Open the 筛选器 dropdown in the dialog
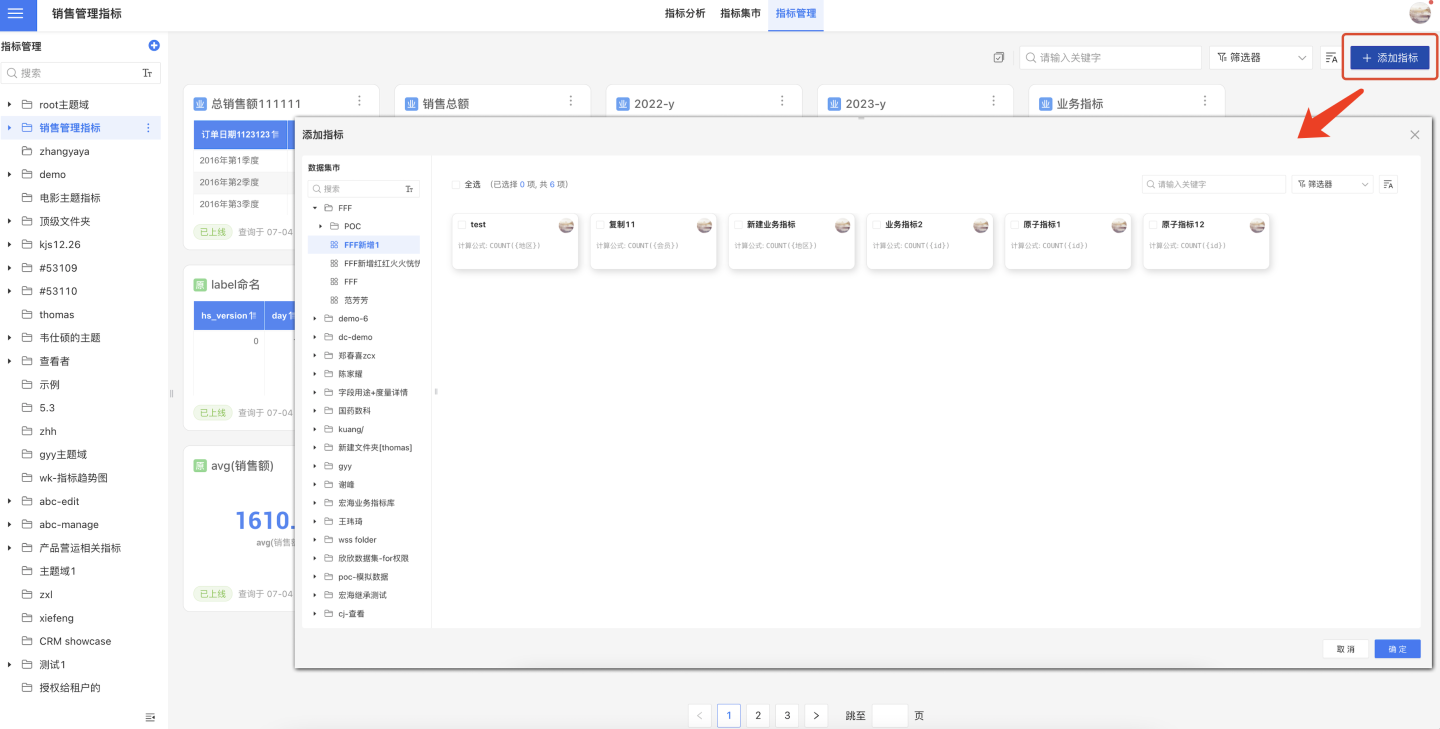1440x729 pixels. [1333, 184]
